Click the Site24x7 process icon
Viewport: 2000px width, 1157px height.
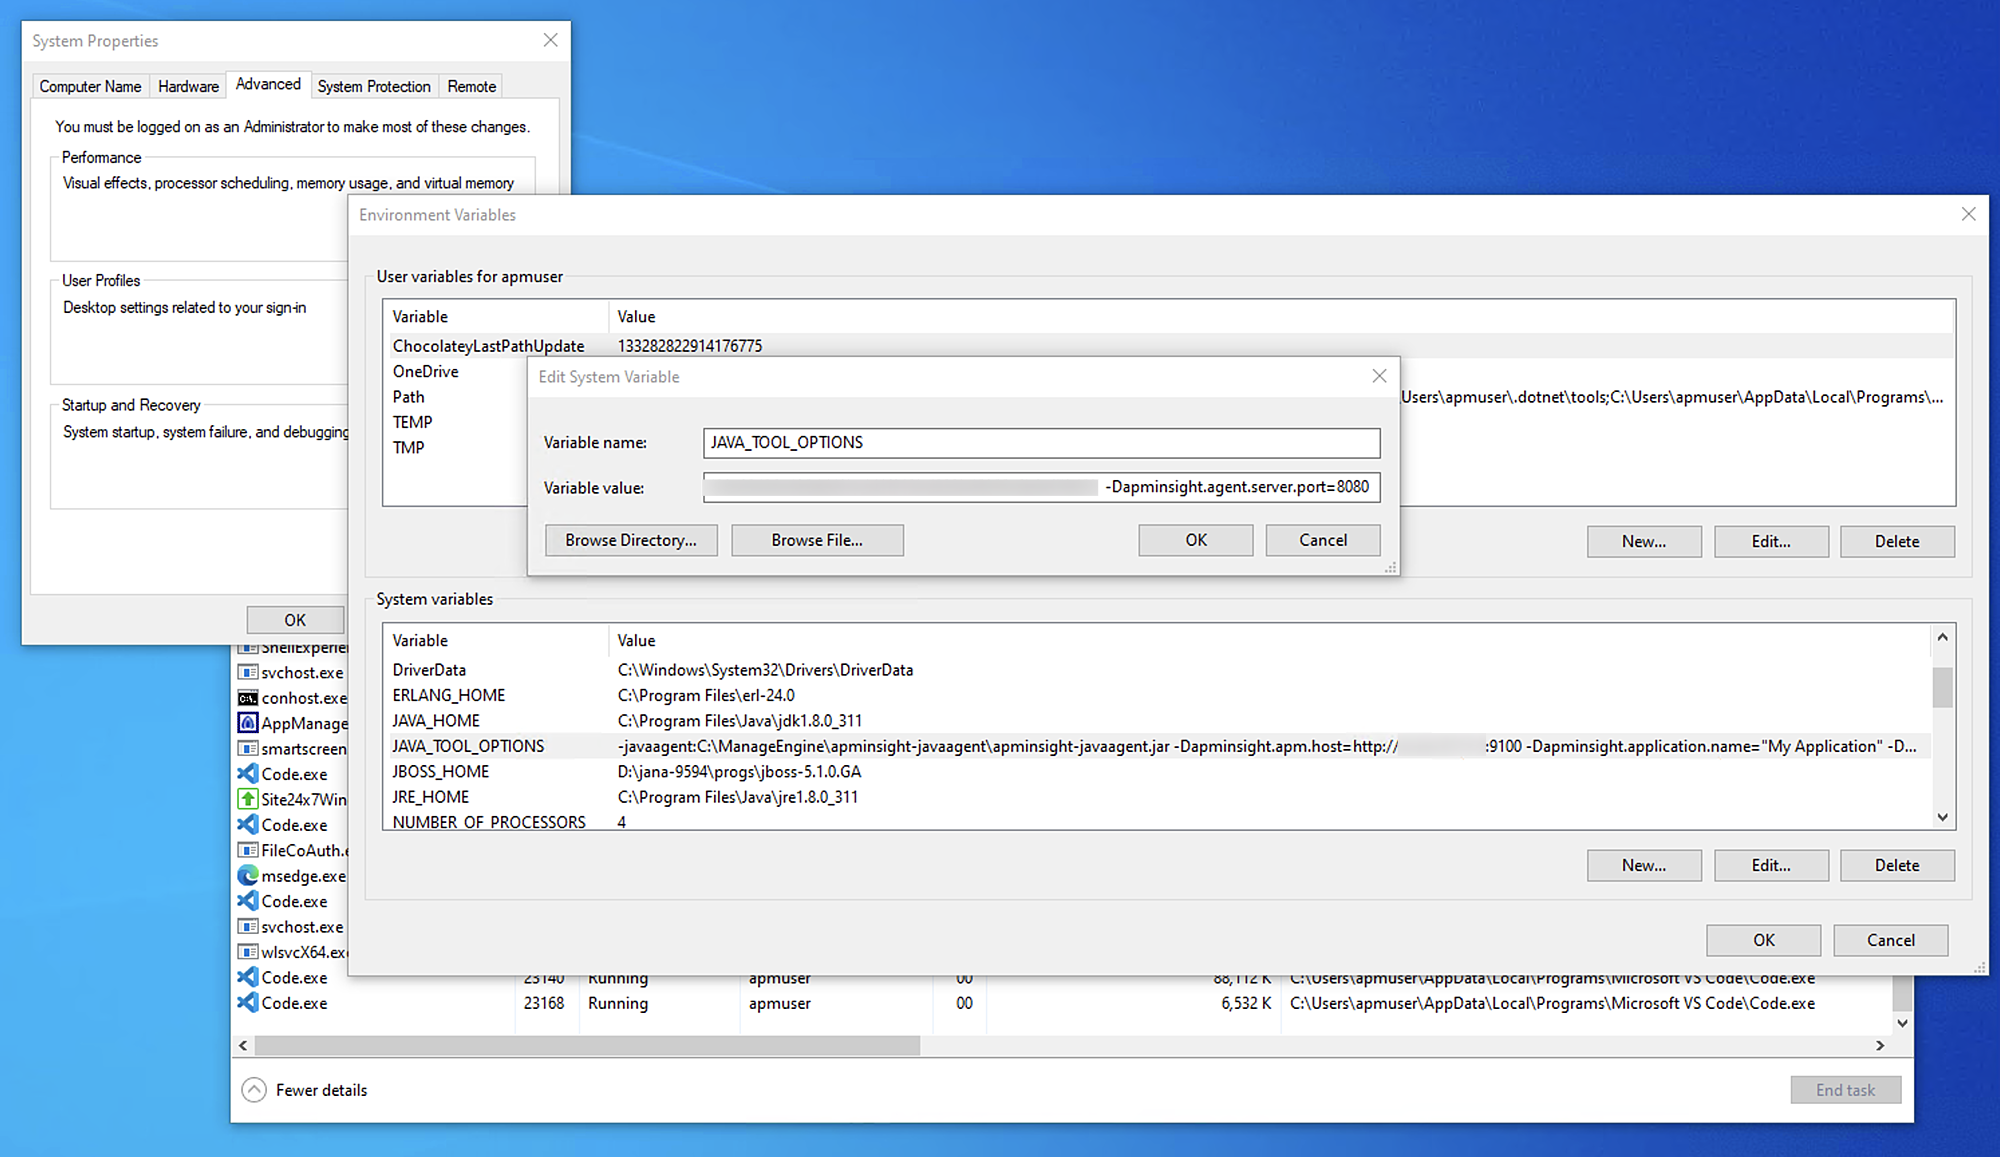(247, 799)
